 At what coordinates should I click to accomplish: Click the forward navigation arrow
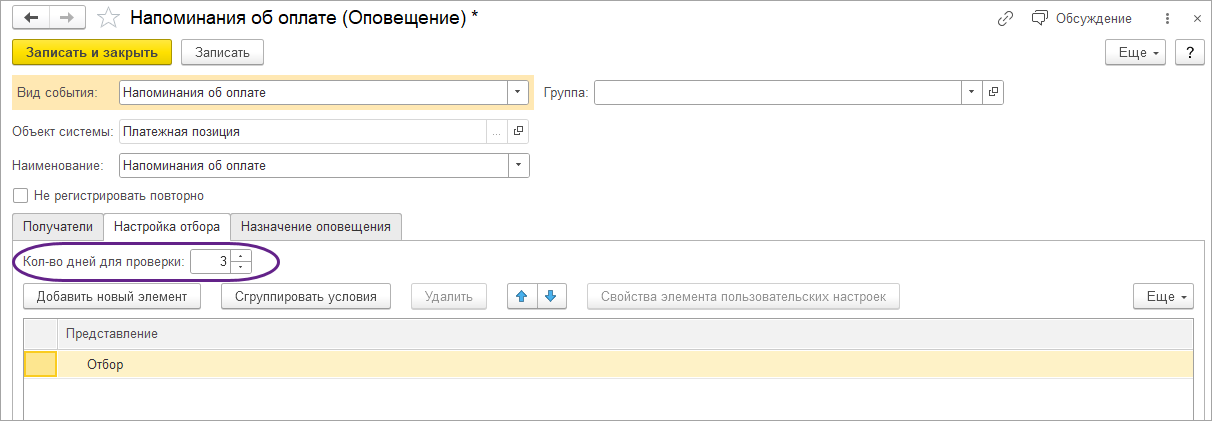click(x=67, y=18)
